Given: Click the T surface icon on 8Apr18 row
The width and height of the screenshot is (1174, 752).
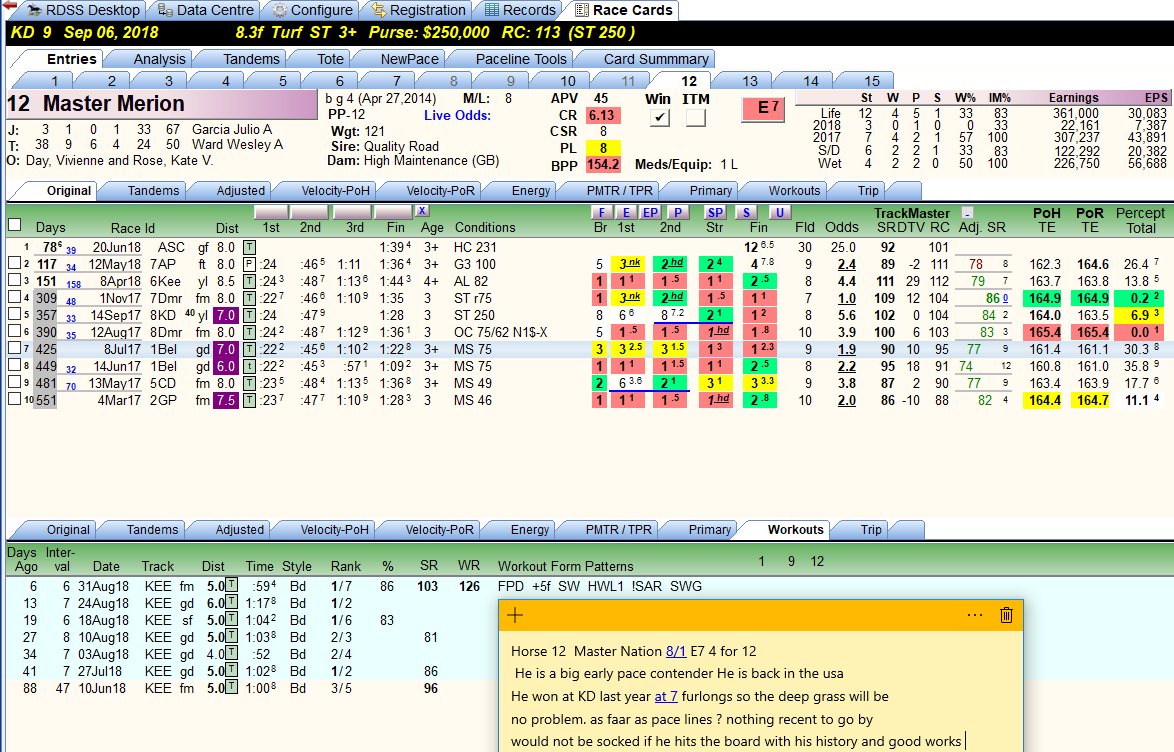Looking at the screenshot, I should [249, 281].
